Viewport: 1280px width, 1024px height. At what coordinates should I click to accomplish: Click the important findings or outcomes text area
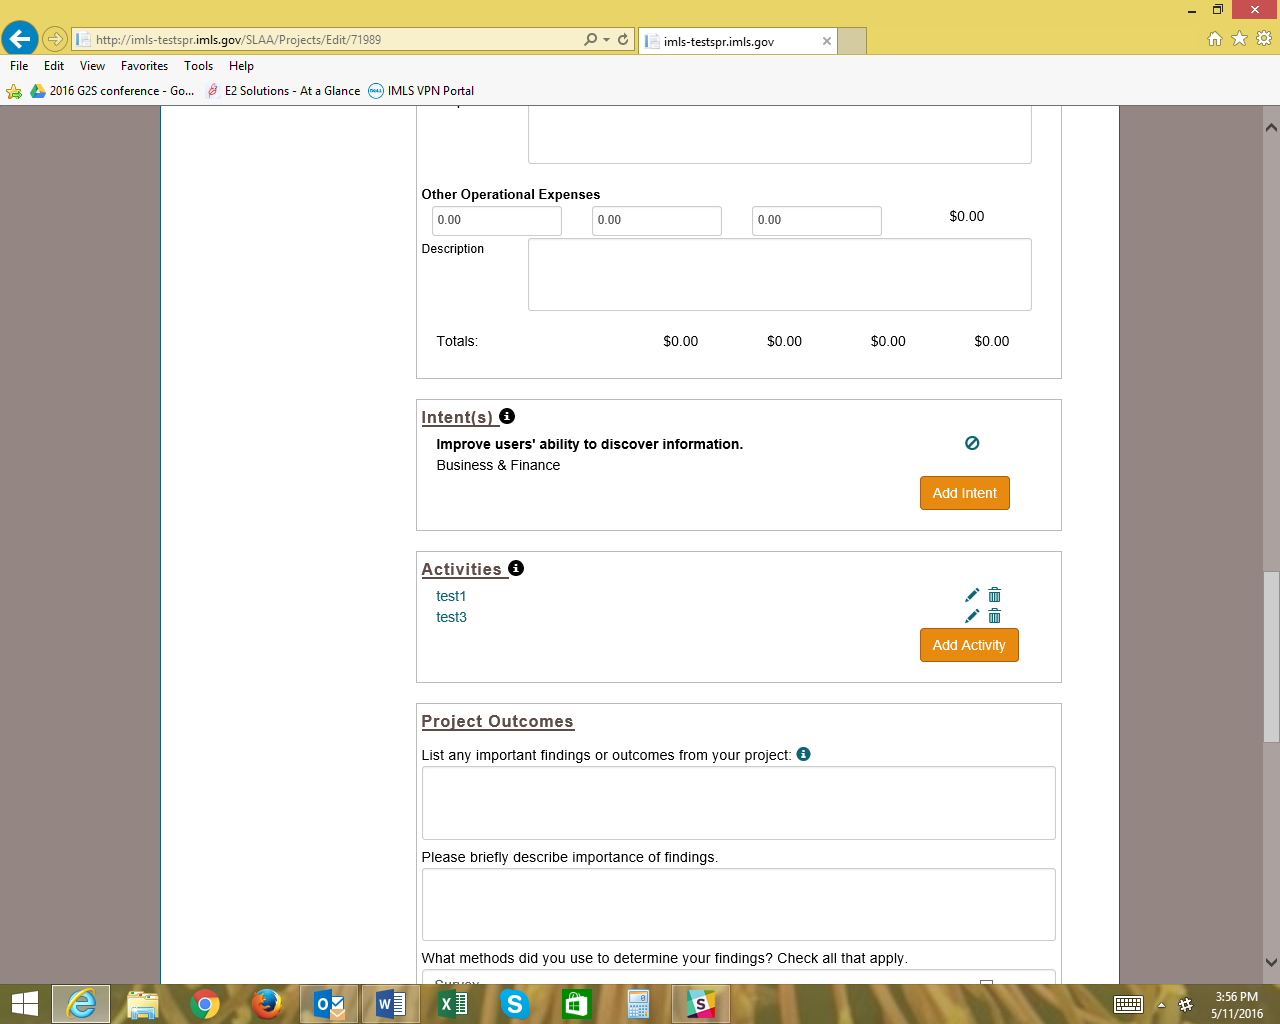(x=739, y=803)
